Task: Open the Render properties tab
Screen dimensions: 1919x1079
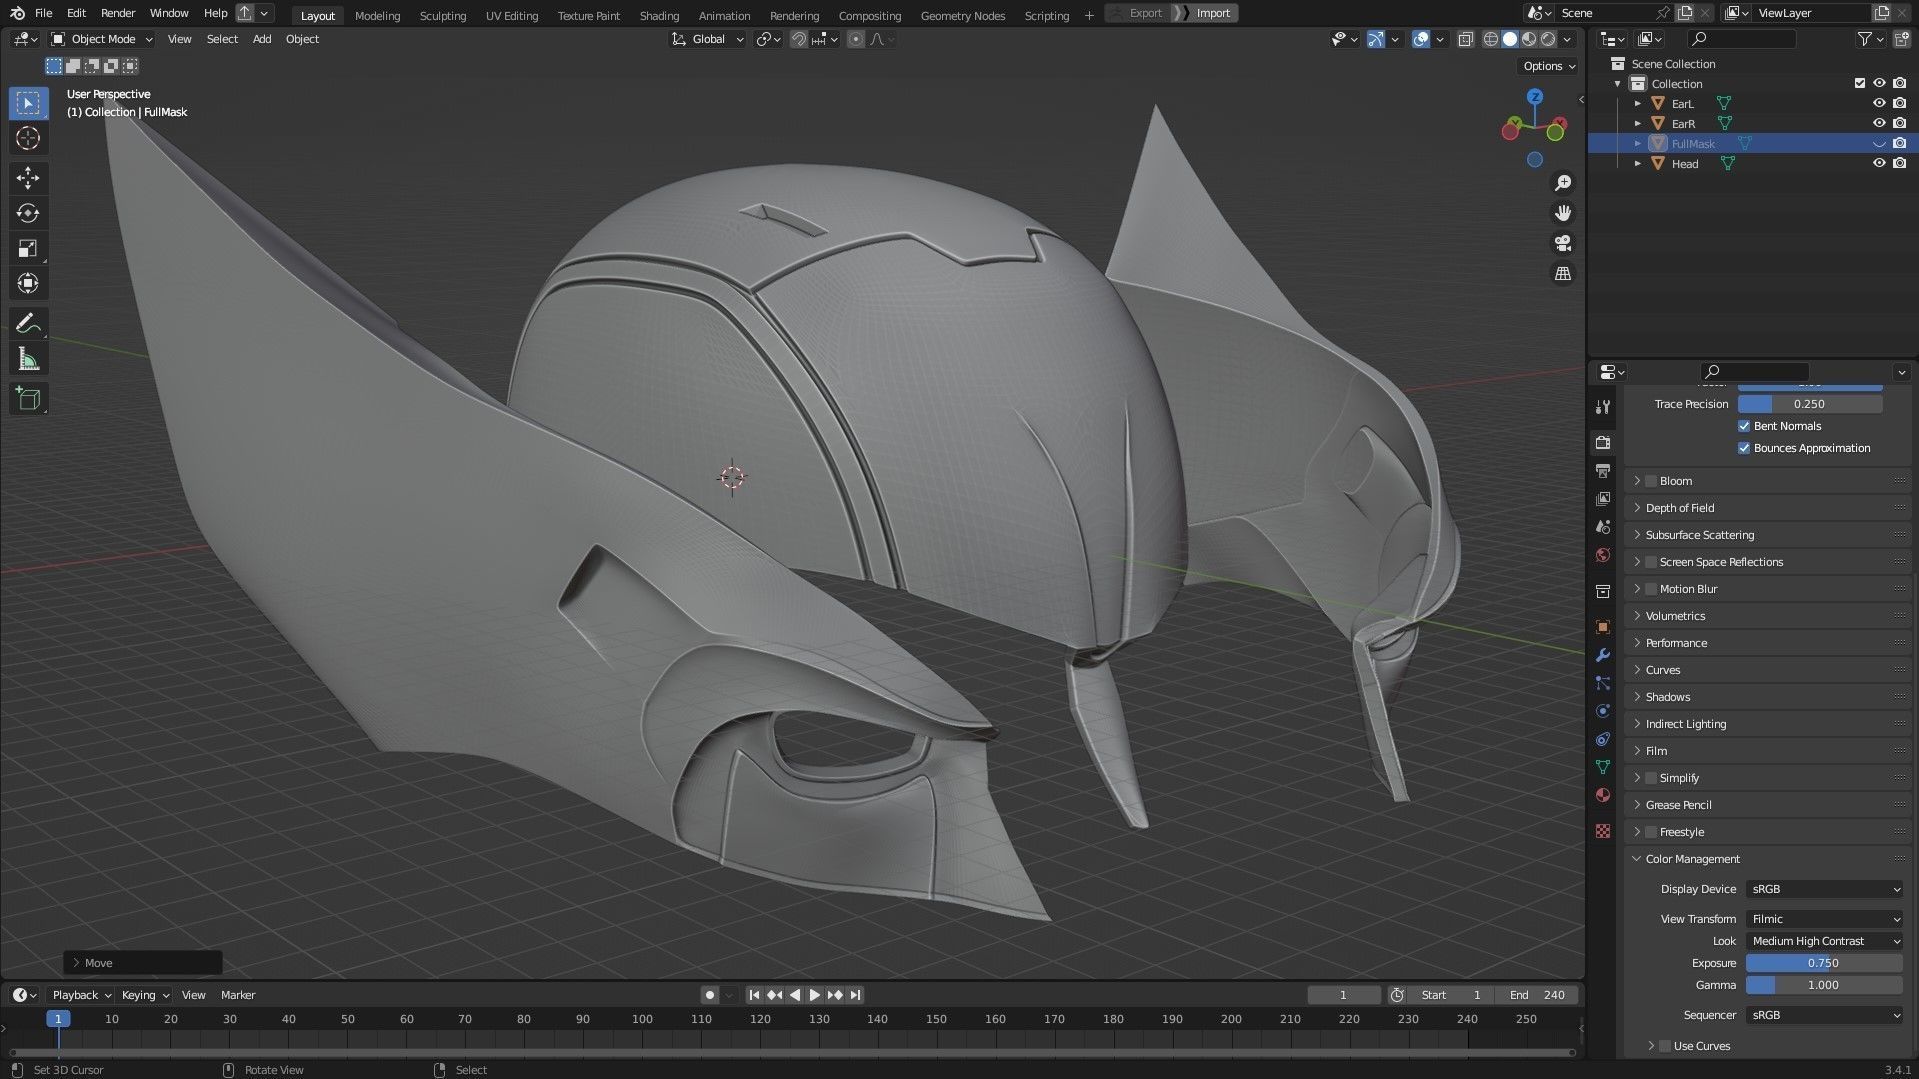Action: (x=1603, y=442)
